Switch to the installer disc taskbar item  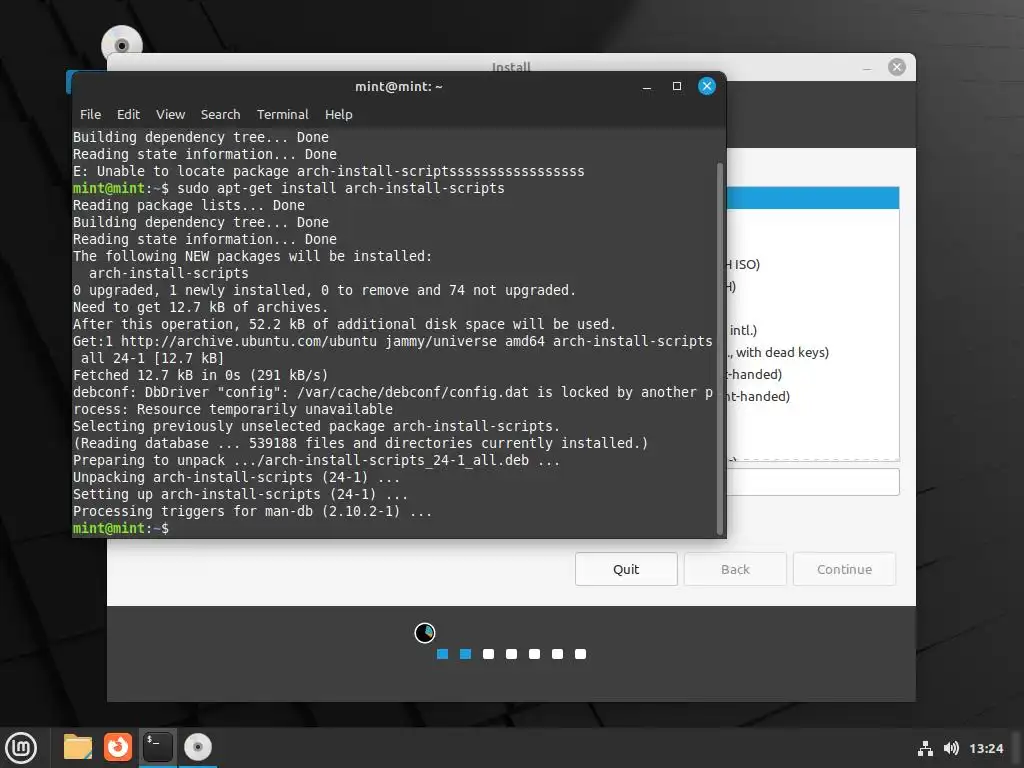click(197, 747)
